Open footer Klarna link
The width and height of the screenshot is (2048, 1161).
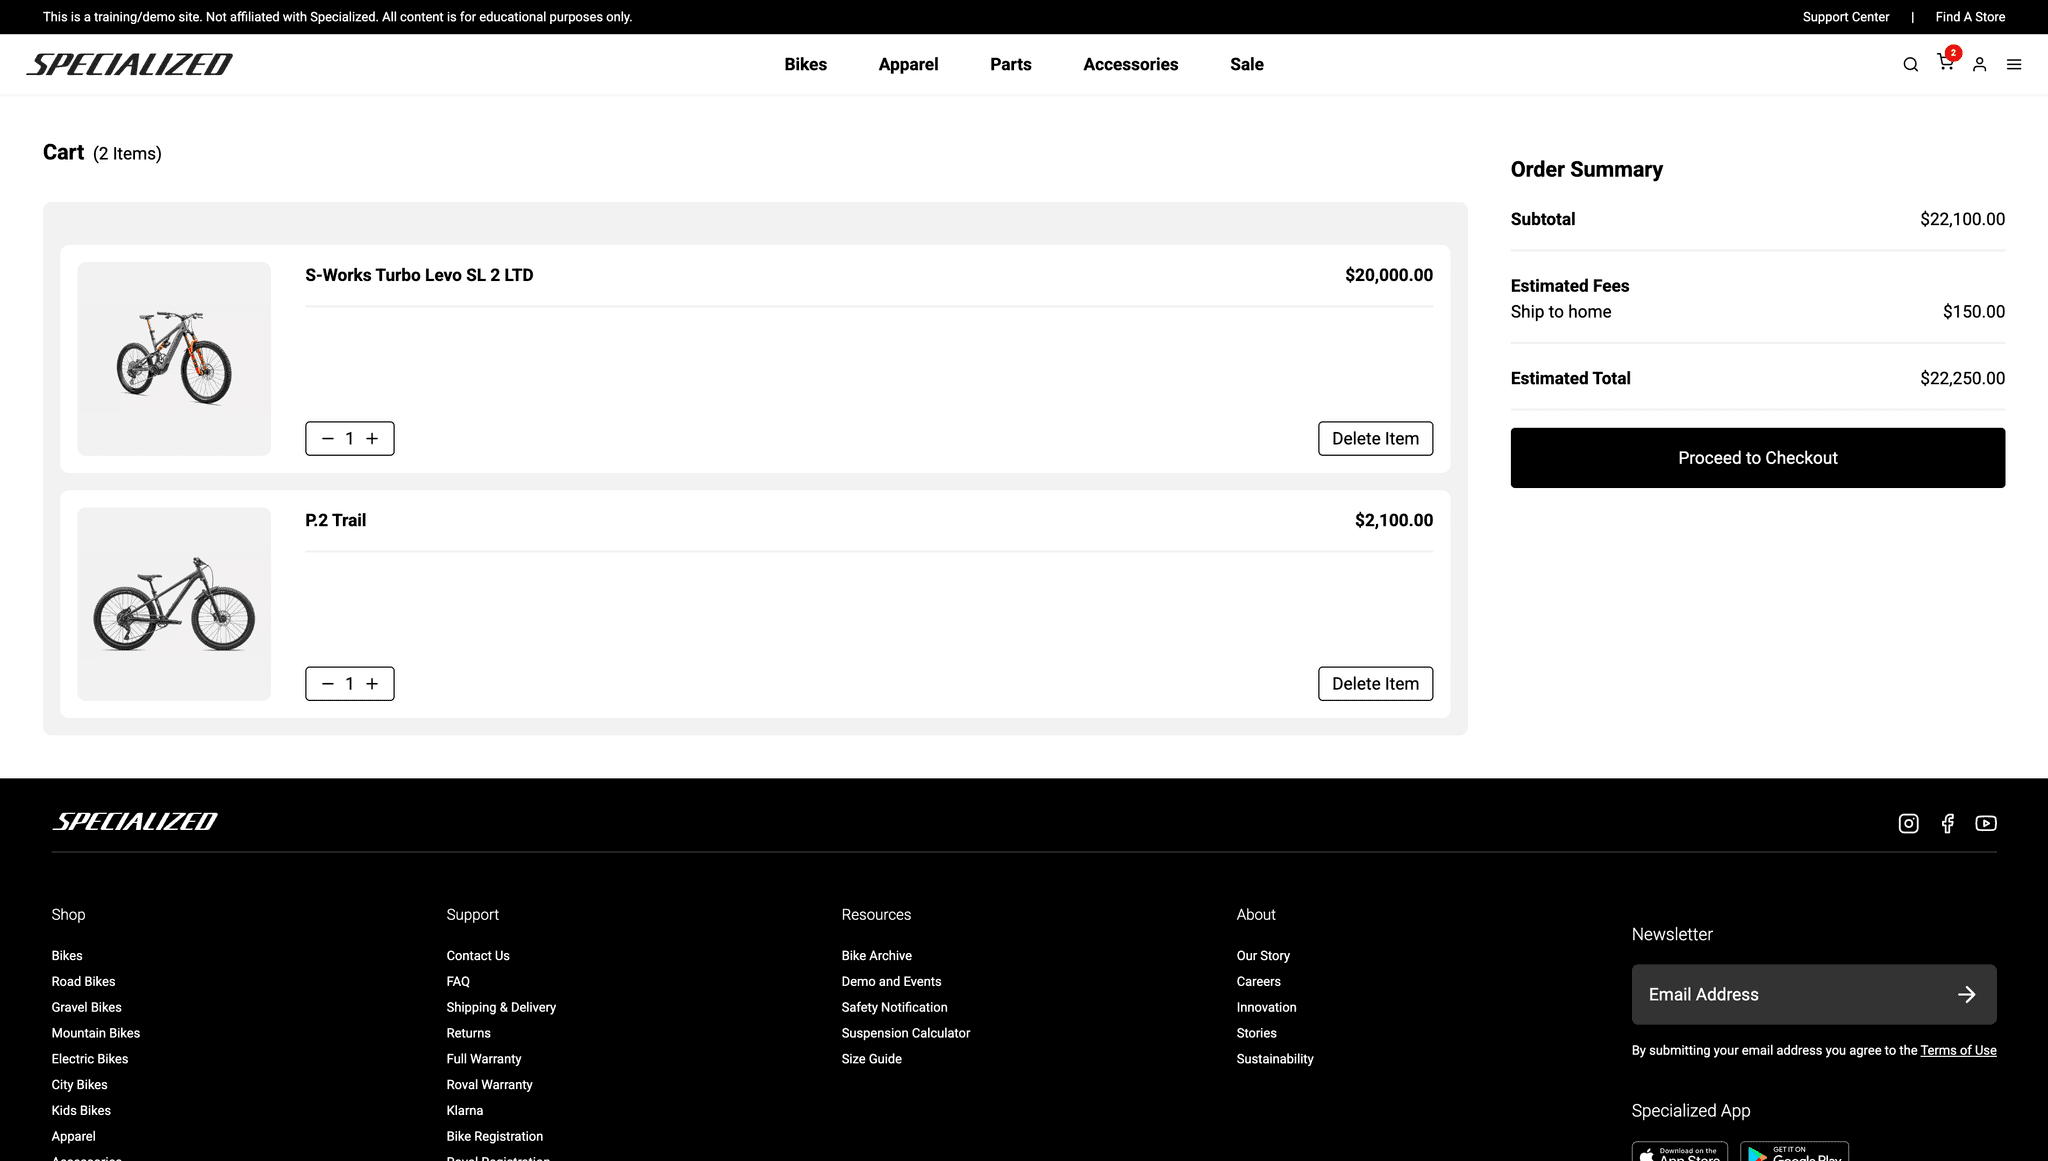(x=465, y=1111)
